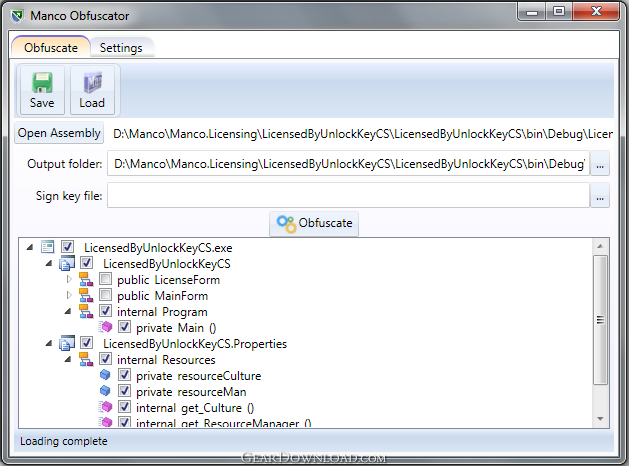Click the namespace icon beside LicensedByUnlockKeyCS.Properties
Screen dimensions: 629x466
(67, 344)
